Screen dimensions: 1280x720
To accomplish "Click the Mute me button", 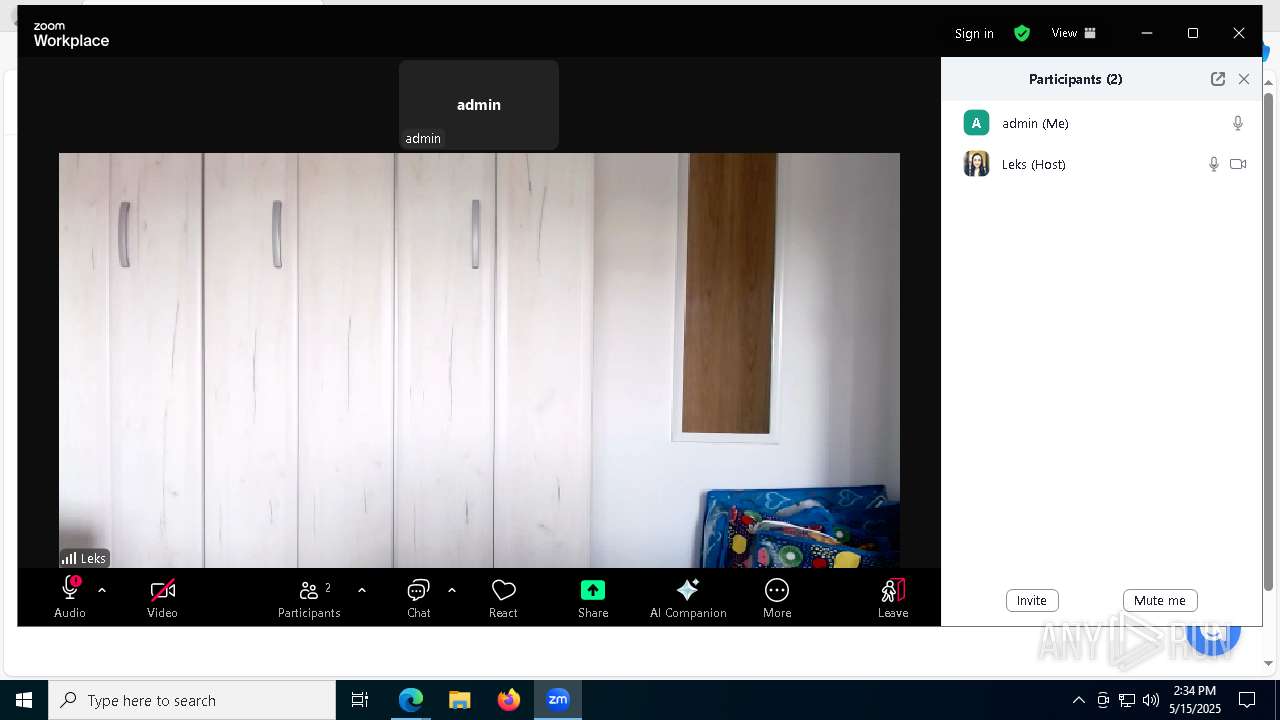I will coord(1160,600).
